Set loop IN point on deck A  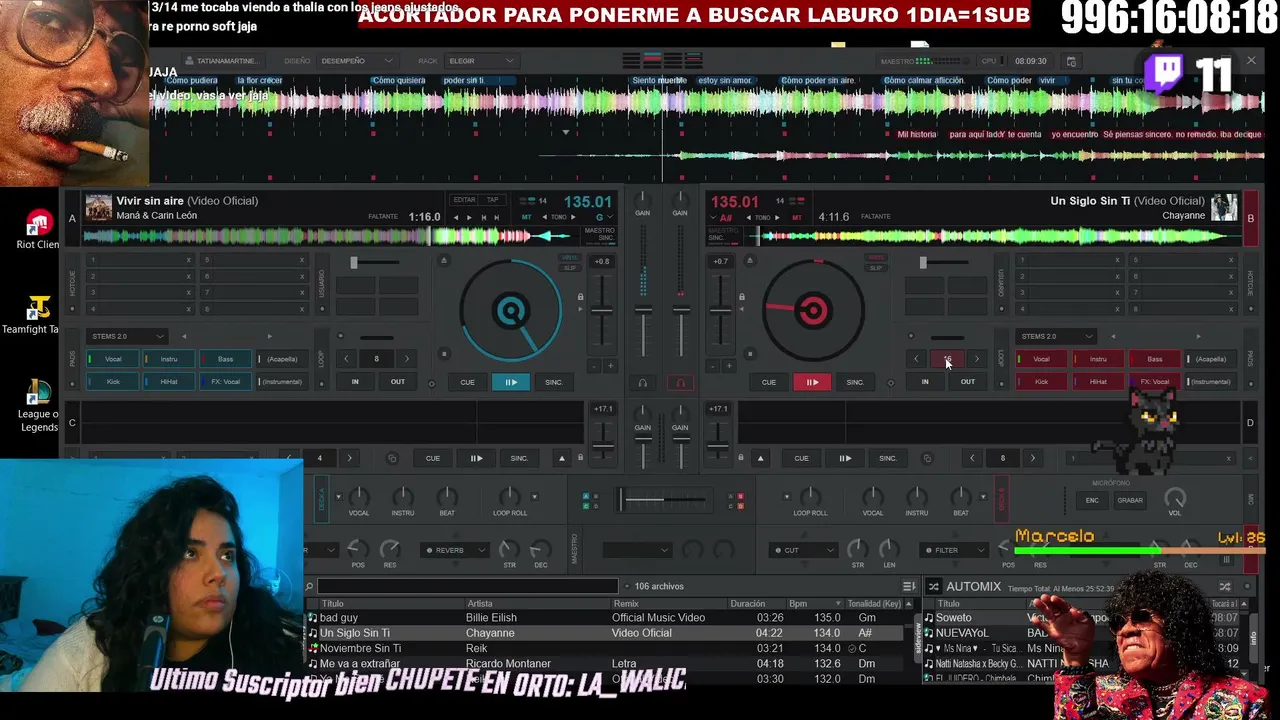pyautogui.click(x=355, y=381)
